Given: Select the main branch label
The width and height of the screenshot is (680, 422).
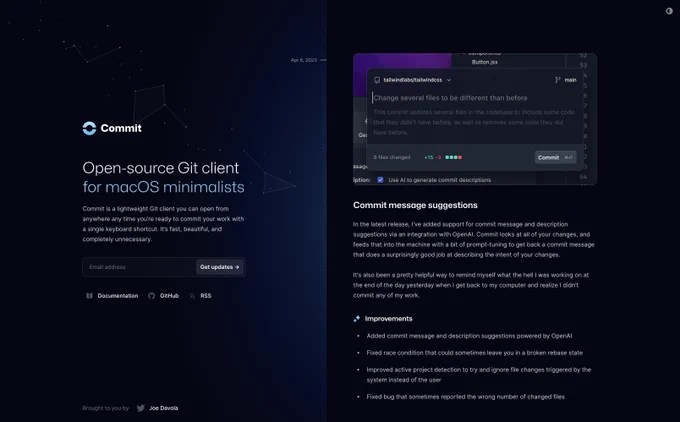Looking at the screenshot, I should (570, 80).
